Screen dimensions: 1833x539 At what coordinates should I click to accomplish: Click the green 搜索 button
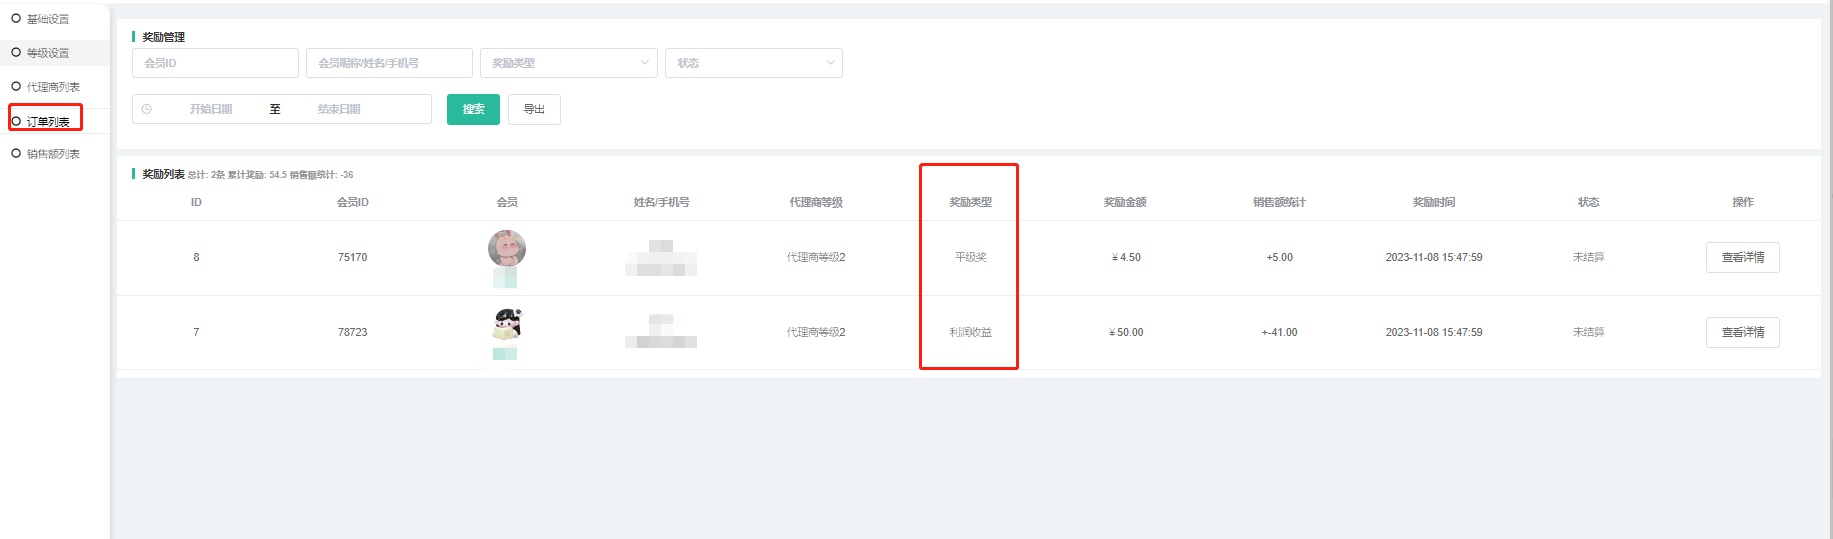473,109
